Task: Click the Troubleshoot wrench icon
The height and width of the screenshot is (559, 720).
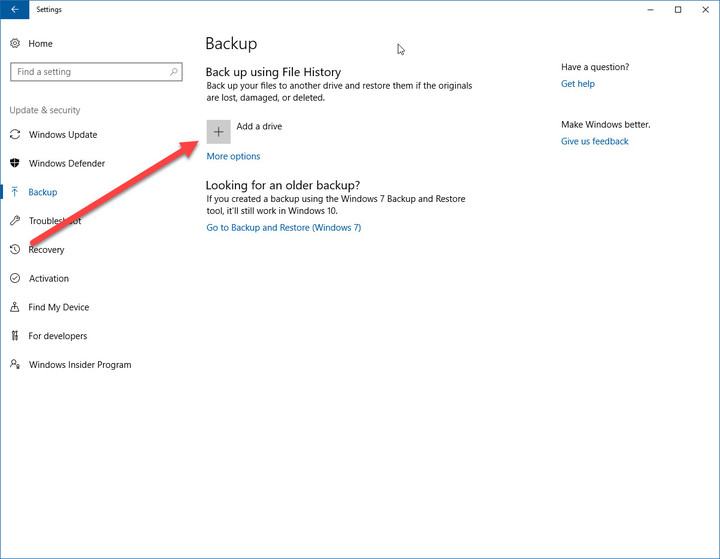Action: [x=15, y=220]
